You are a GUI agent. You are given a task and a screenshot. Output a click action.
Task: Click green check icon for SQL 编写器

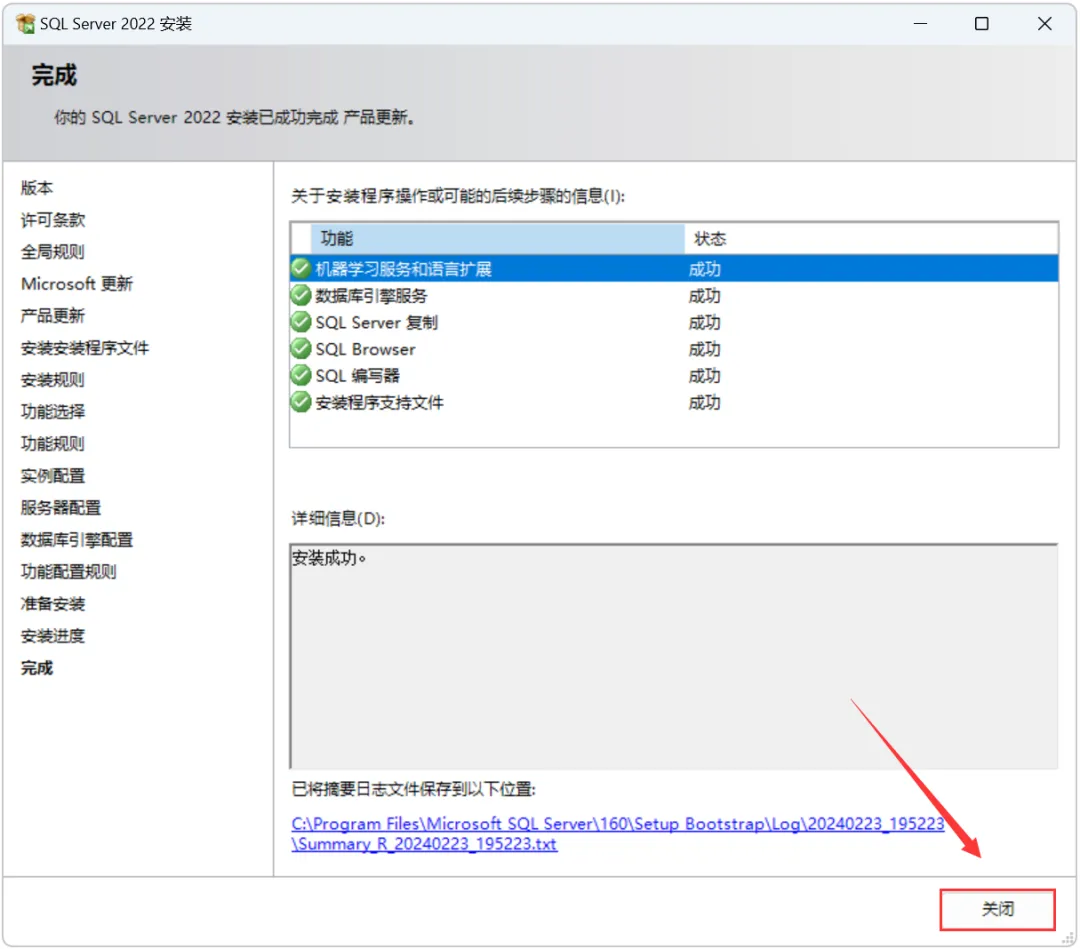[x=301, y=376]
